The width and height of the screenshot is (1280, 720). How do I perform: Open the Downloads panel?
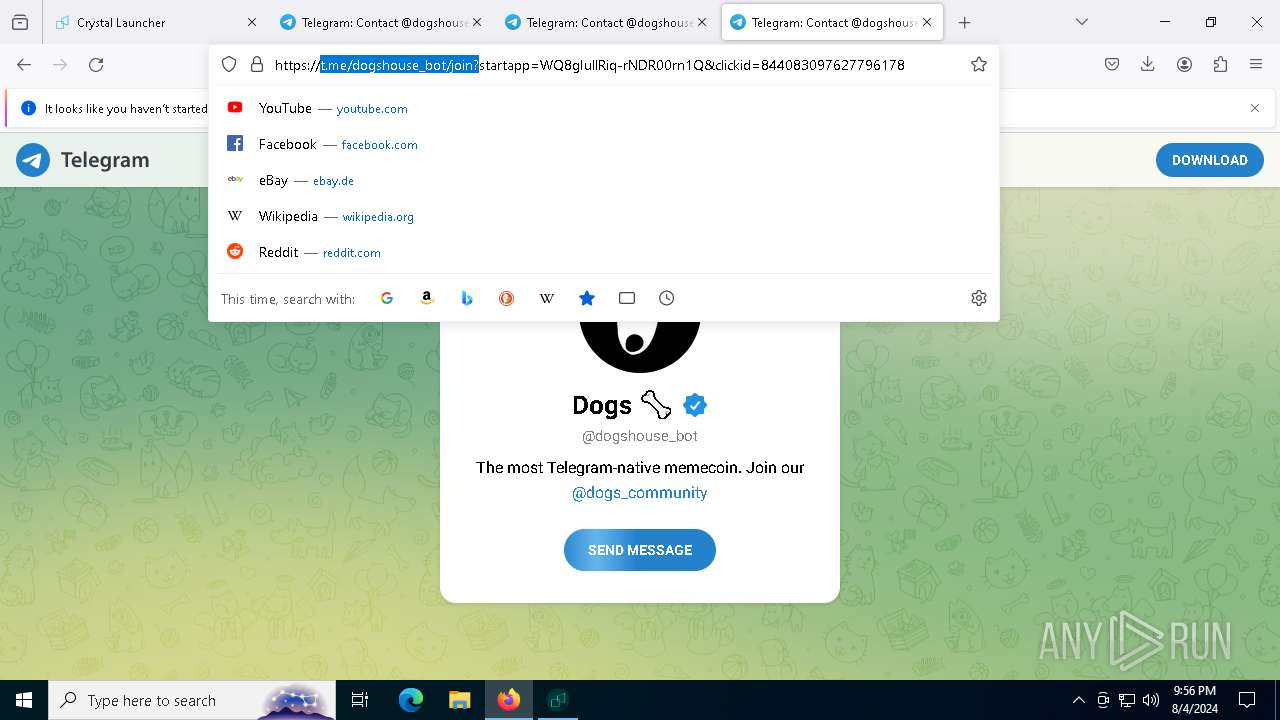(x=1148, y=64)
